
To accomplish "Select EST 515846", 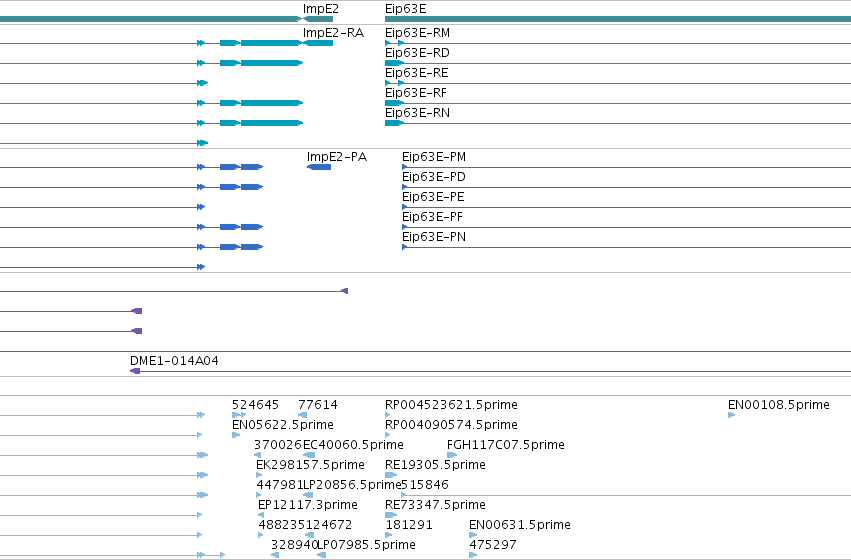I will pos(425,486).
